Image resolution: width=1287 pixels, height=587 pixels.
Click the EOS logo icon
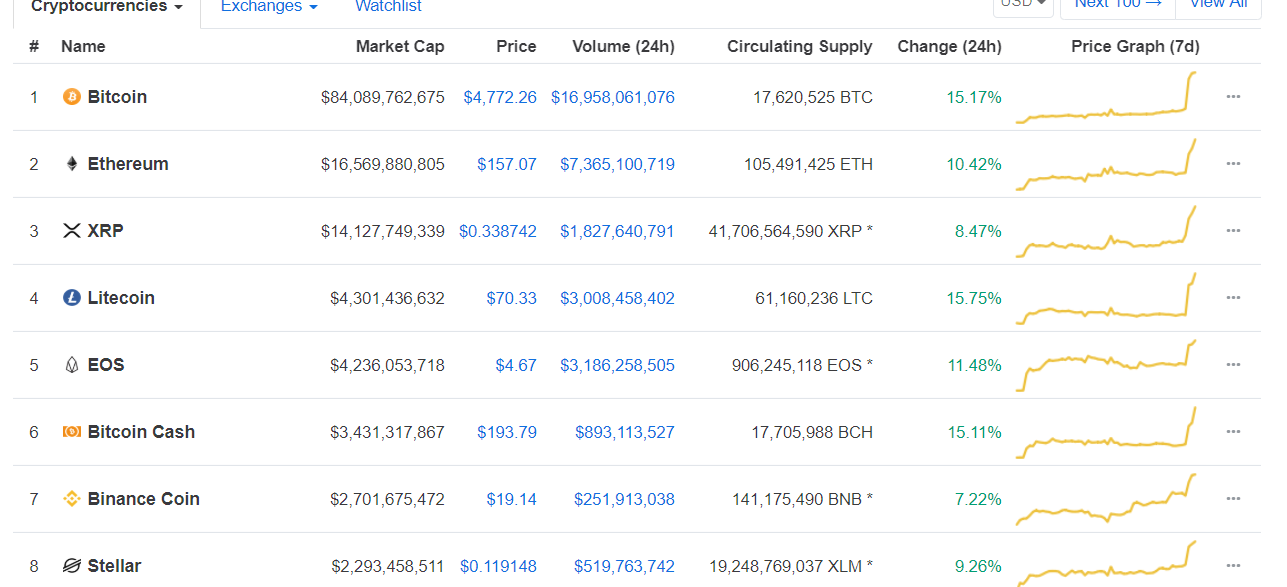(x=71, y=365)
